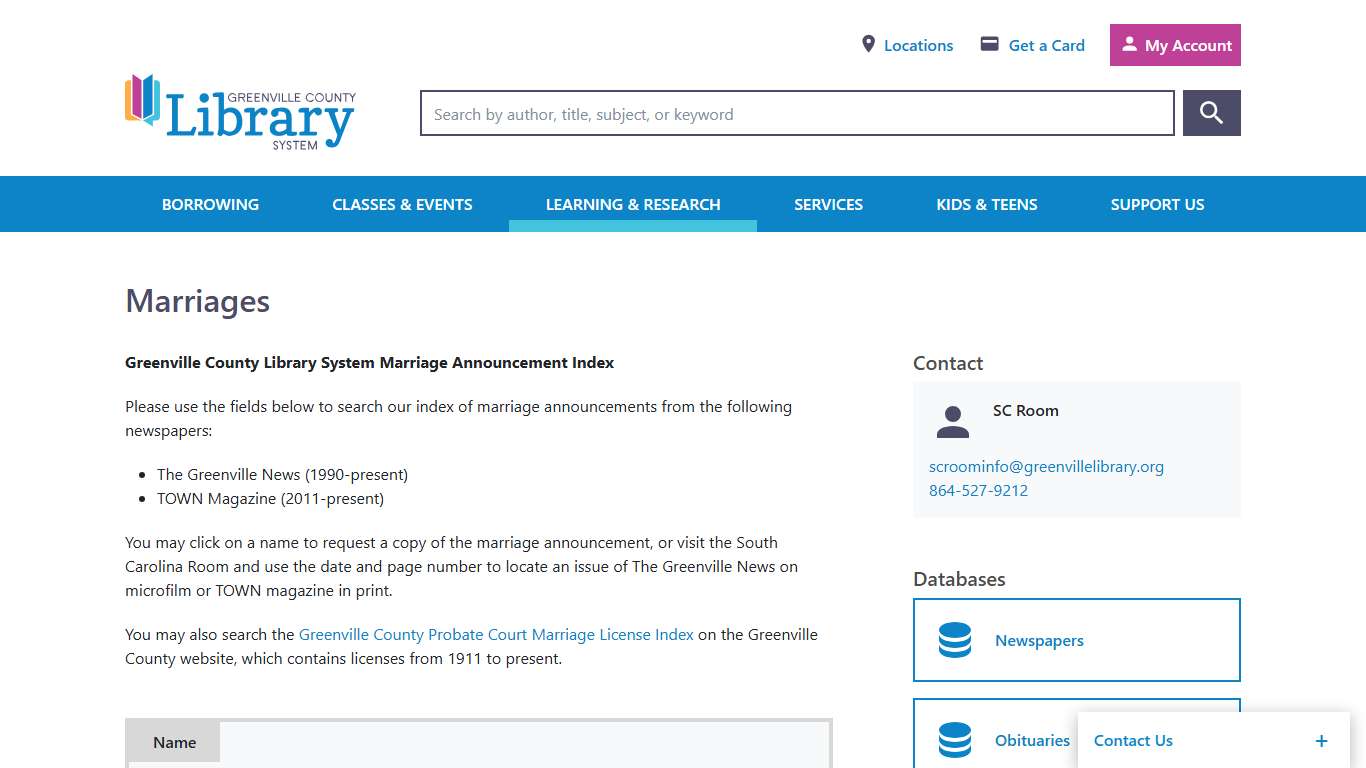Open the Learning & Research menu
1366x768 pixels.
[633, 204]
